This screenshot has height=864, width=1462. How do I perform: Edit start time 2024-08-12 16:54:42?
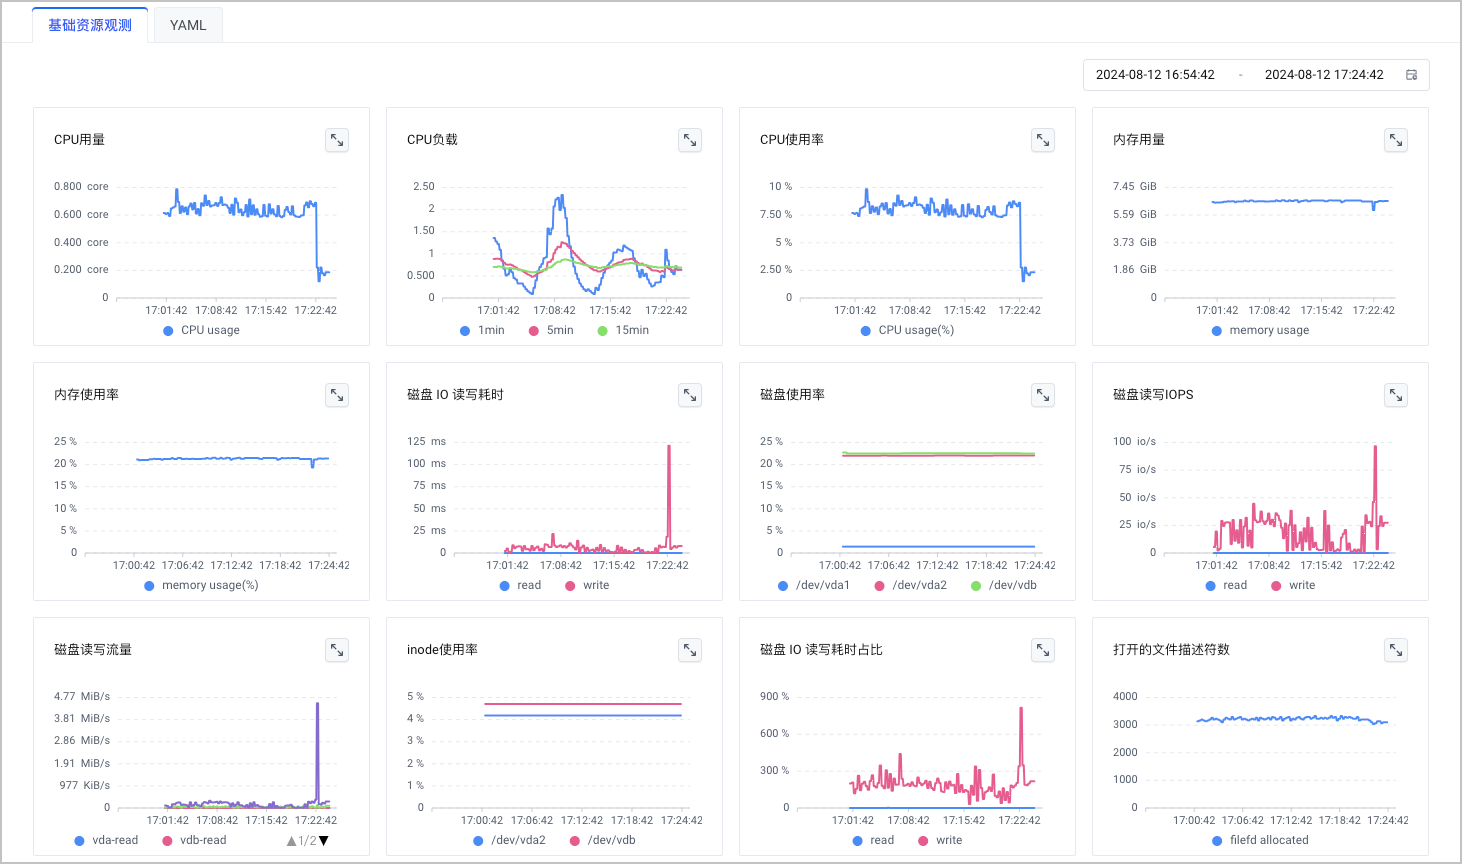tap(1155, 75)
